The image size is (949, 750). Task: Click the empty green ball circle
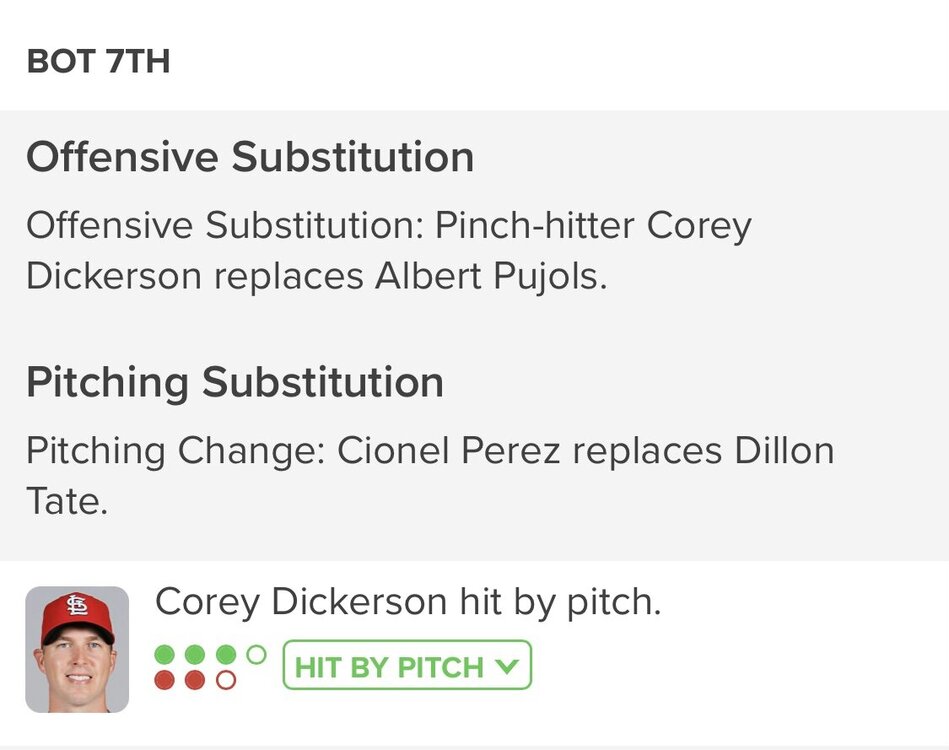click(256, 655)
